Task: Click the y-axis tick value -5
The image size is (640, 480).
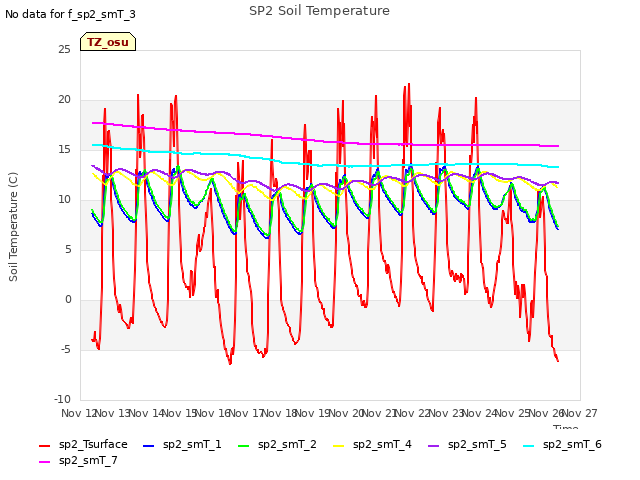Action: tap(66, 350)
